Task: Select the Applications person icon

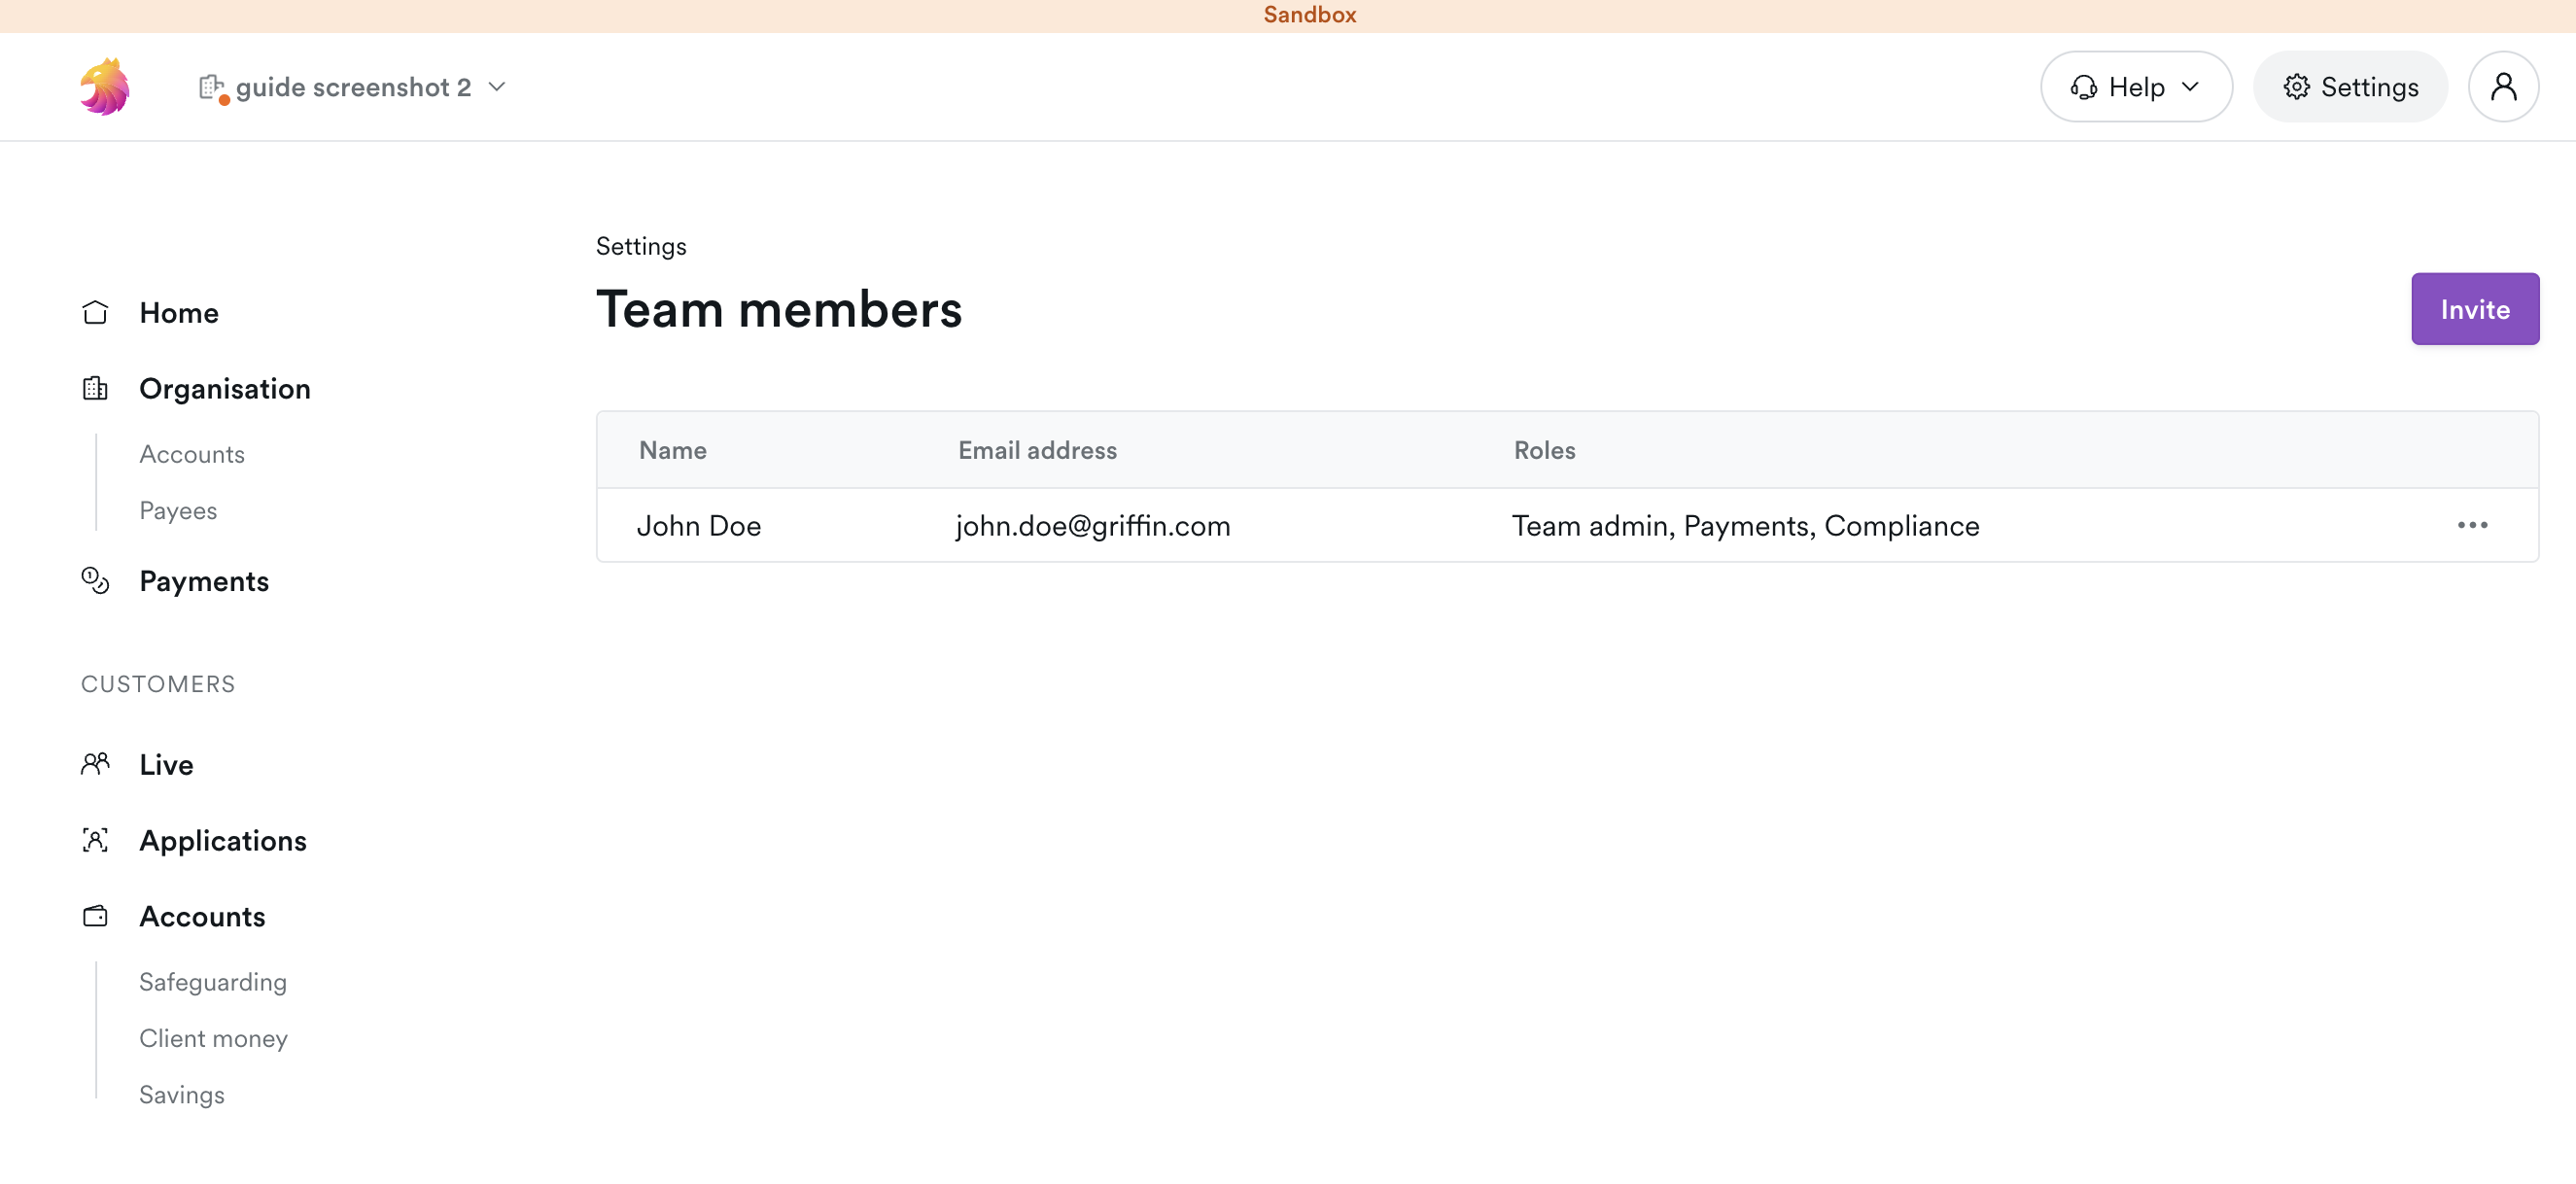Action: click(95, 840)
